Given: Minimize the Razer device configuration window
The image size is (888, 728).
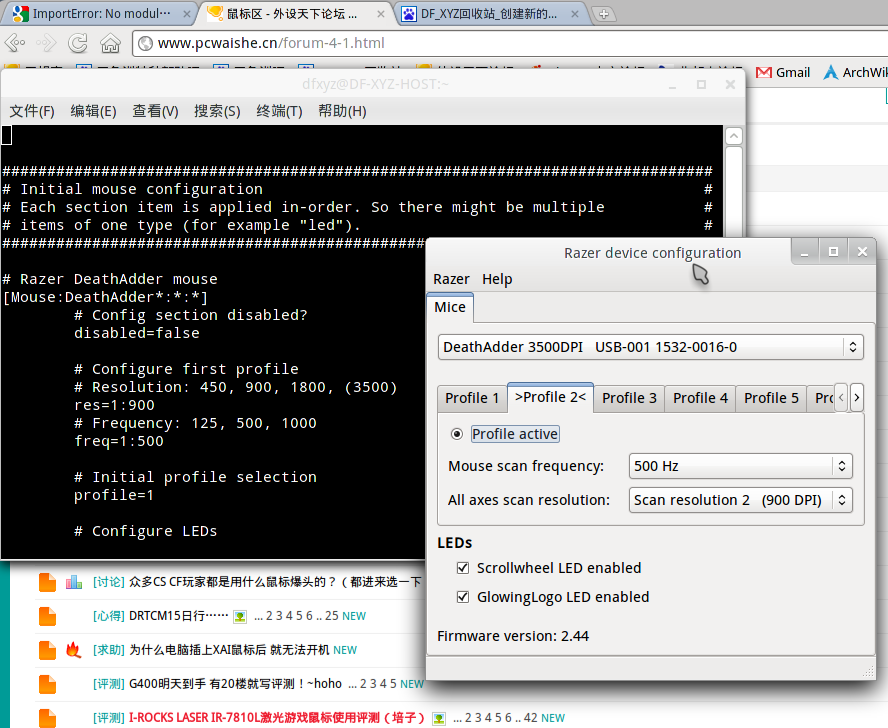Looking at the screenshot, I should (x=804, y=252).
